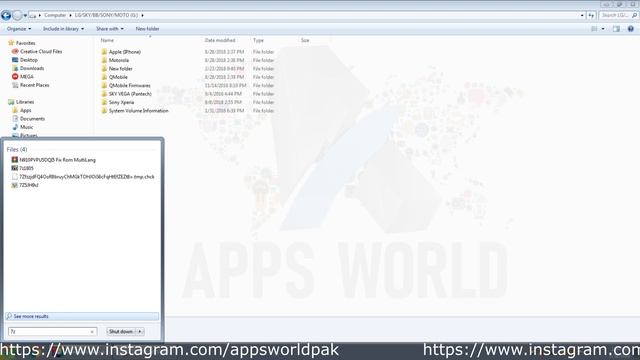Viewport: 640px width, 360px height.
Task: Click Computer in the address path
Action: pyautogui.click(x=55, y=15)
